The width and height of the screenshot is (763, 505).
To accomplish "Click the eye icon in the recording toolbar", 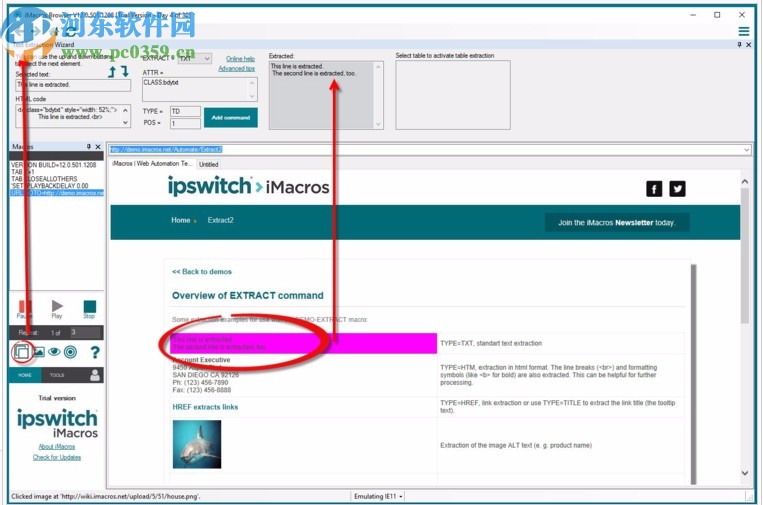I will 54,352.
